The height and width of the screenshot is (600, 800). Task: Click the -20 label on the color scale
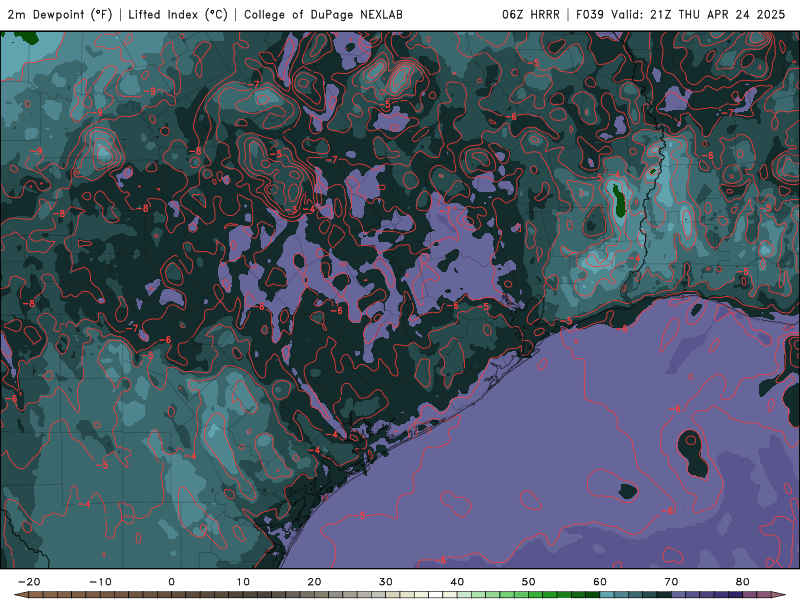[29, 582]
